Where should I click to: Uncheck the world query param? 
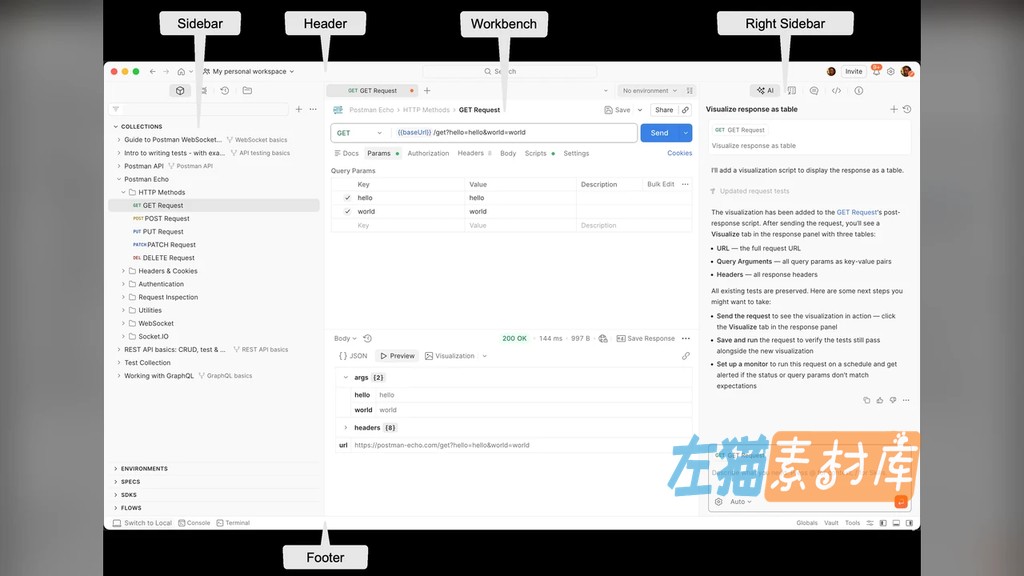pos(347,212)
